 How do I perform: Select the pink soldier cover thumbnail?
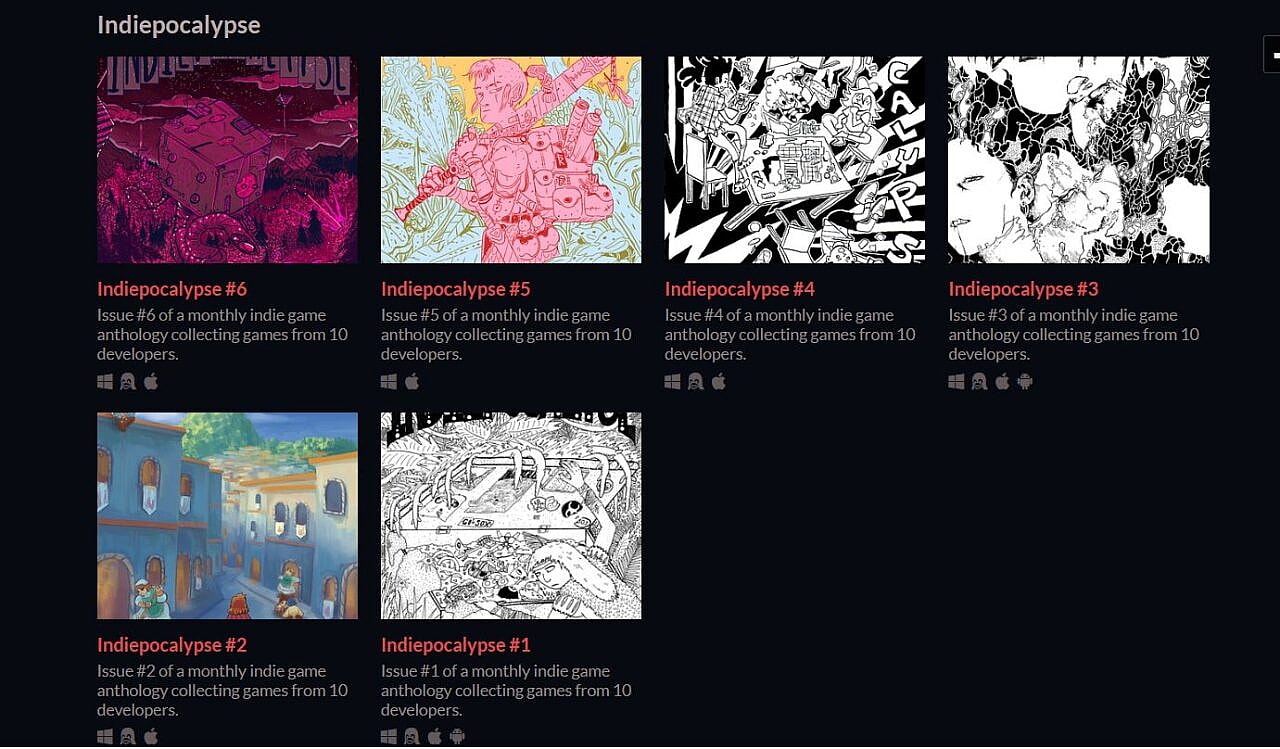click(511, 160)
